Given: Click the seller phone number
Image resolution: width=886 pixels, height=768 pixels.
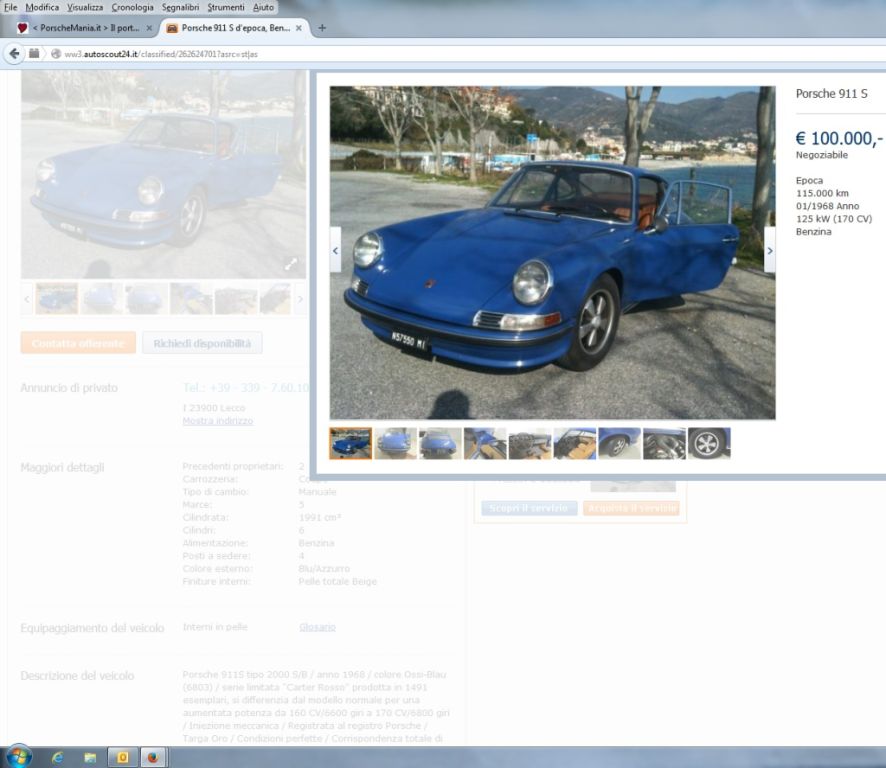Looking at the screenshot, I should [x=246, y=388].
